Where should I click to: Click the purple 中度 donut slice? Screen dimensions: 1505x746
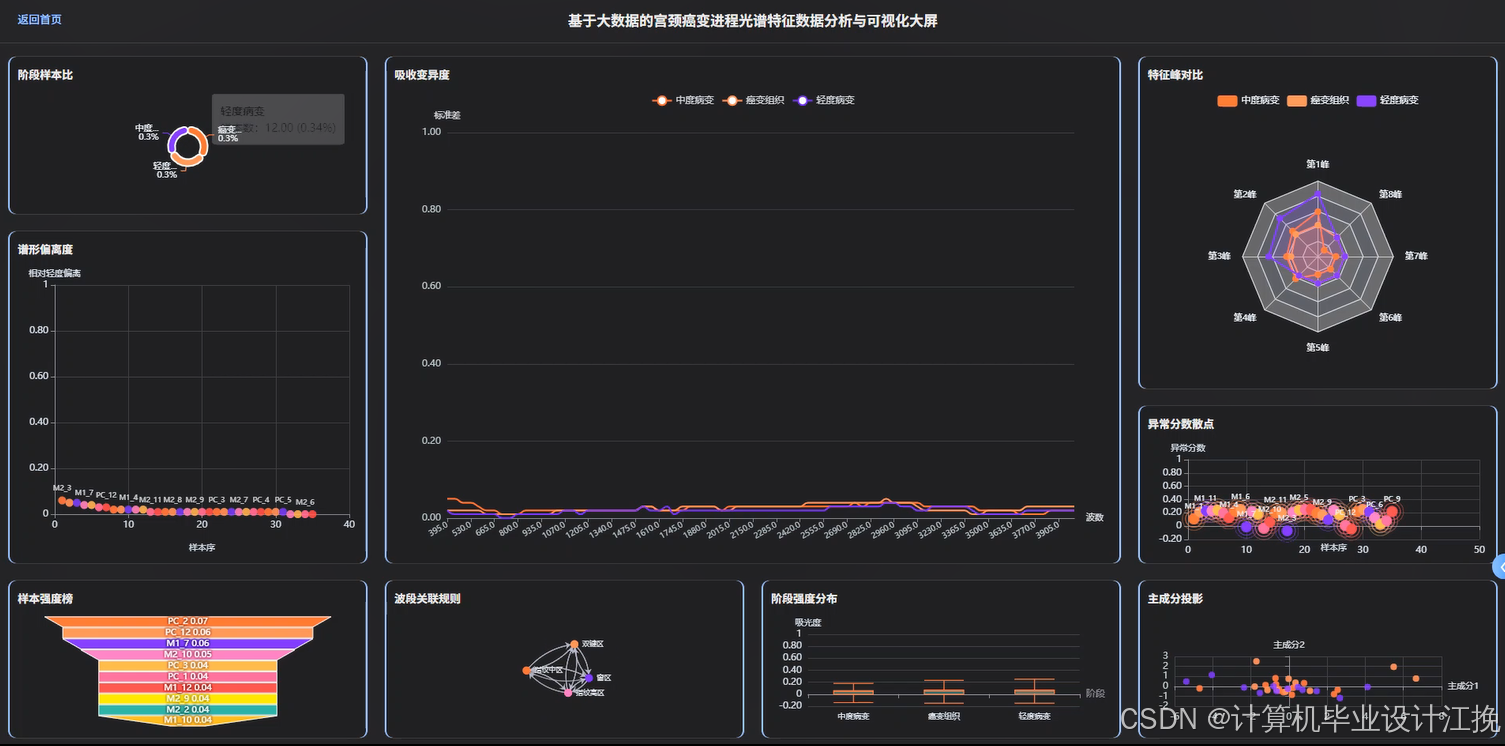(175, 140)
